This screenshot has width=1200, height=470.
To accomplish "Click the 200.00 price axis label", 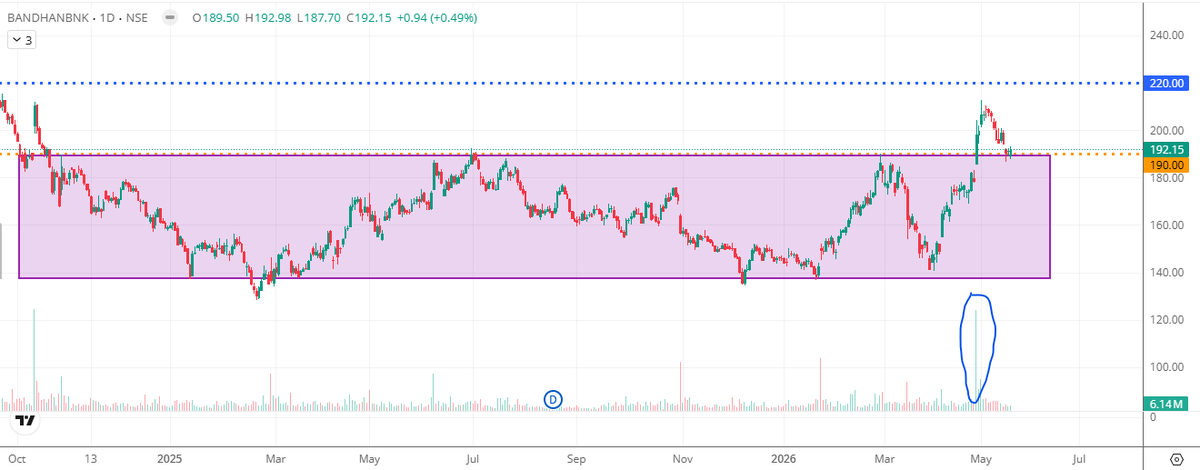I will 1167,130.
